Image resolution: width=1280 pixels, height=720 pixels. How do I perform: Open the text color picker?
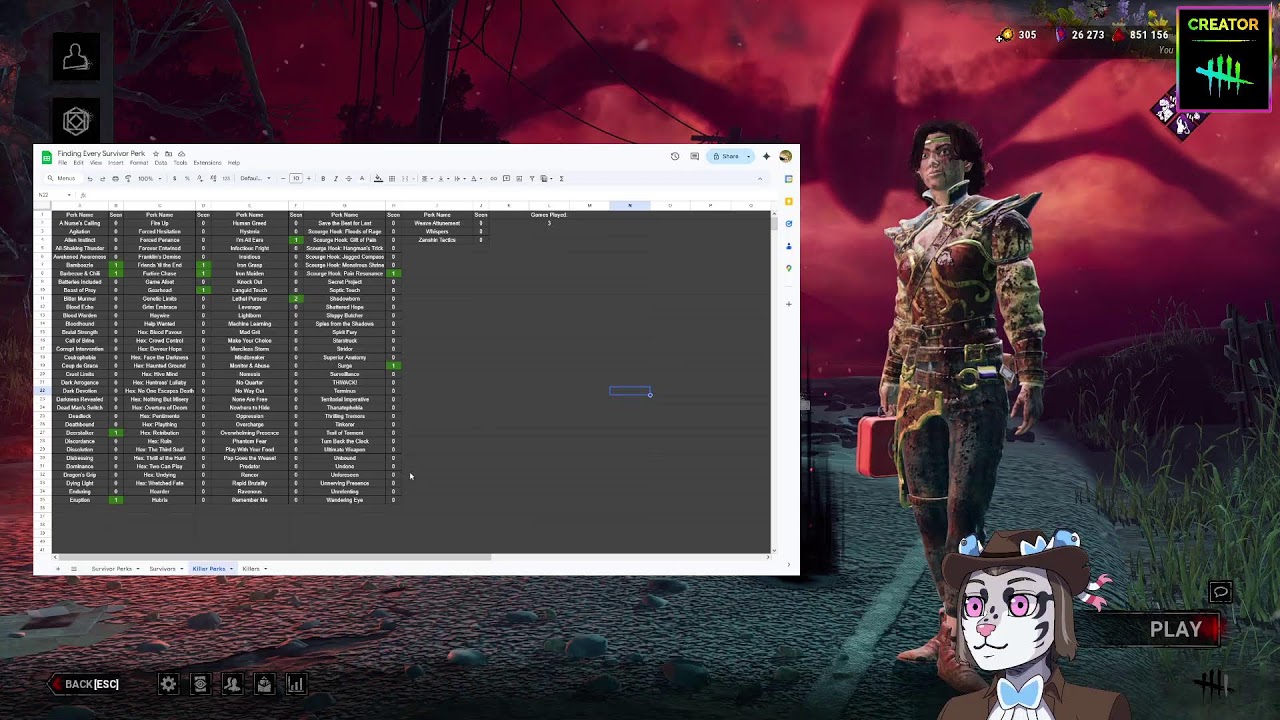coord(362,178)
